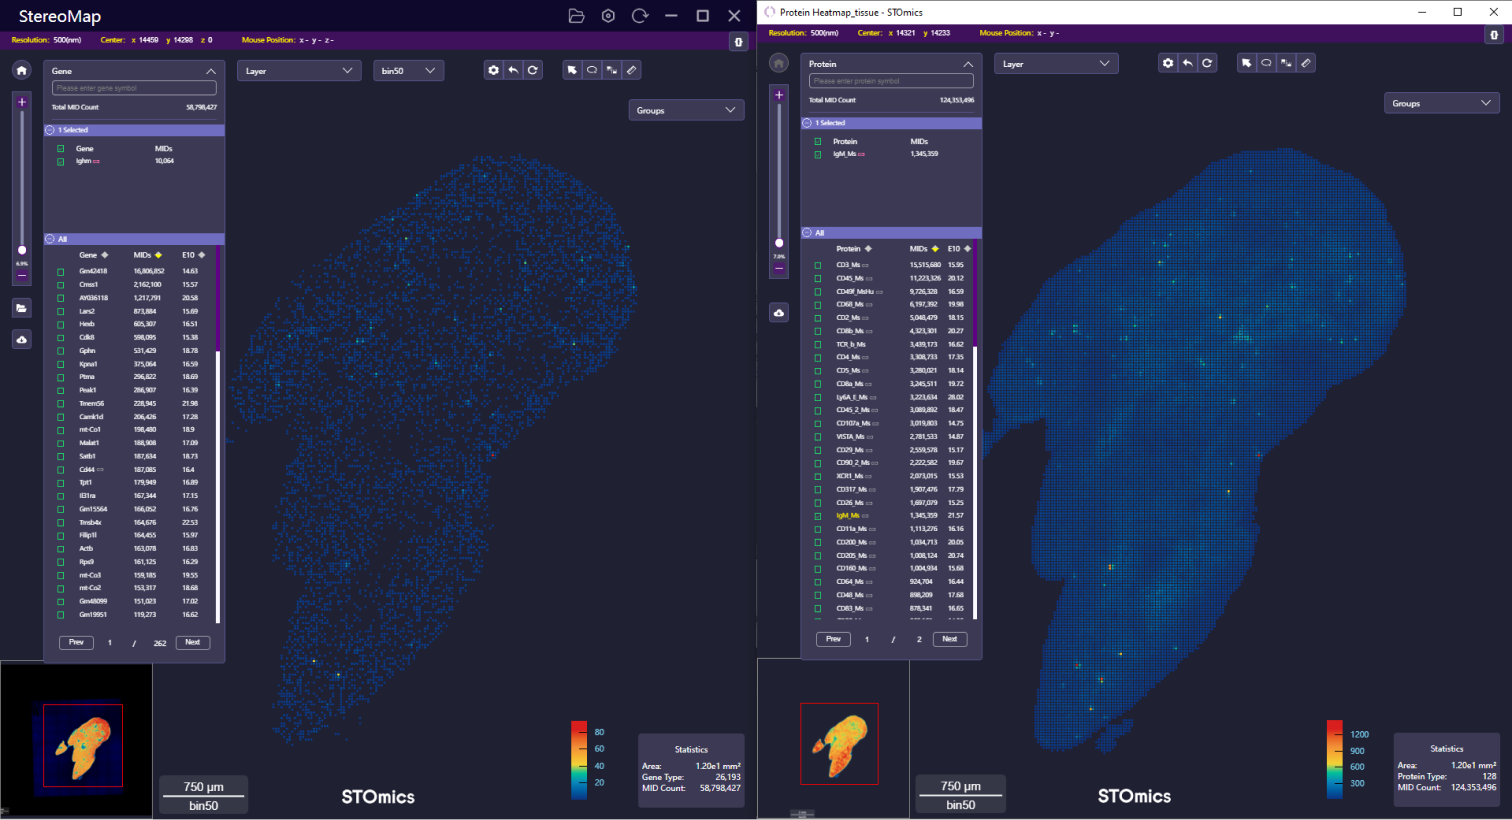Select the pointer arrow tool in StereoMap toolbar
The image size is (1512, 820).
pyautogui.click(x=572, y=70)
